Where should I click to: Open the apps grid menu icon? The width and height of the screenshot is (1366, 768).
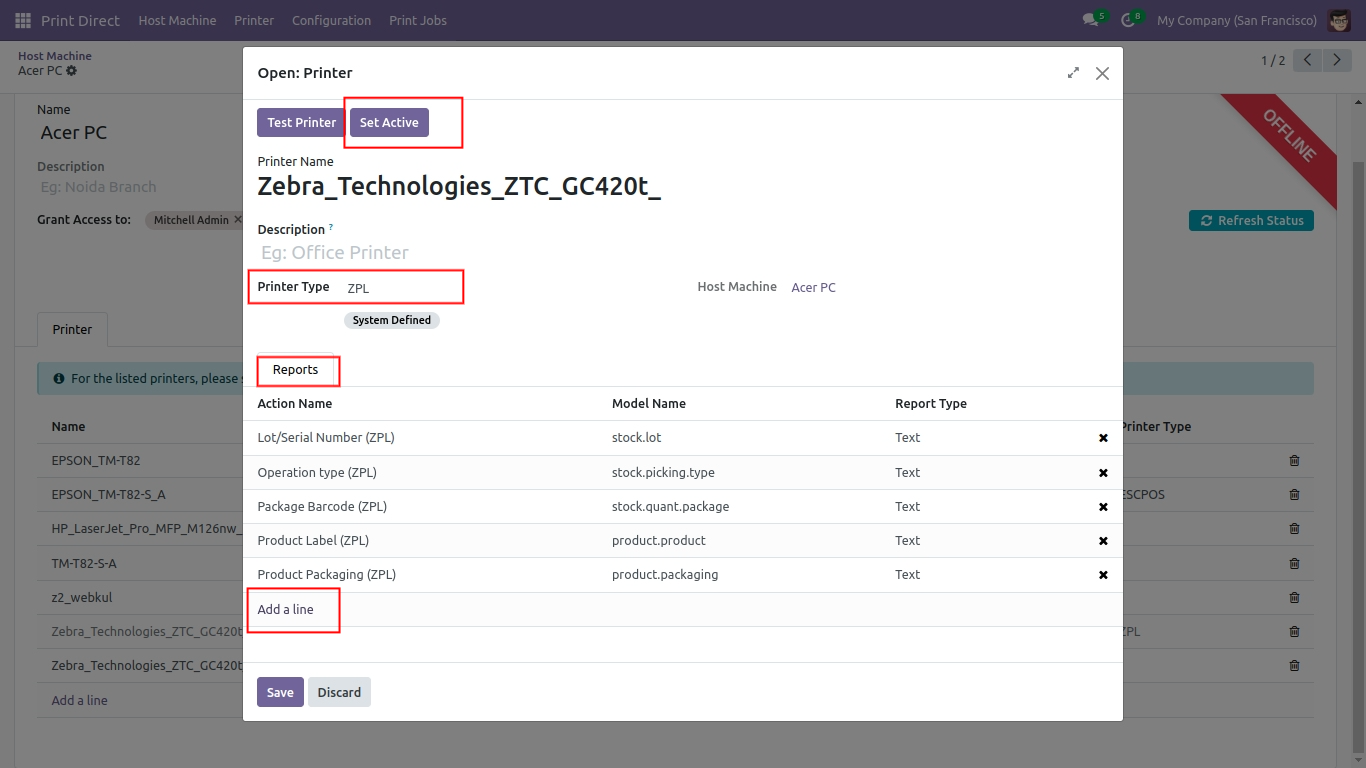[23, 20]
